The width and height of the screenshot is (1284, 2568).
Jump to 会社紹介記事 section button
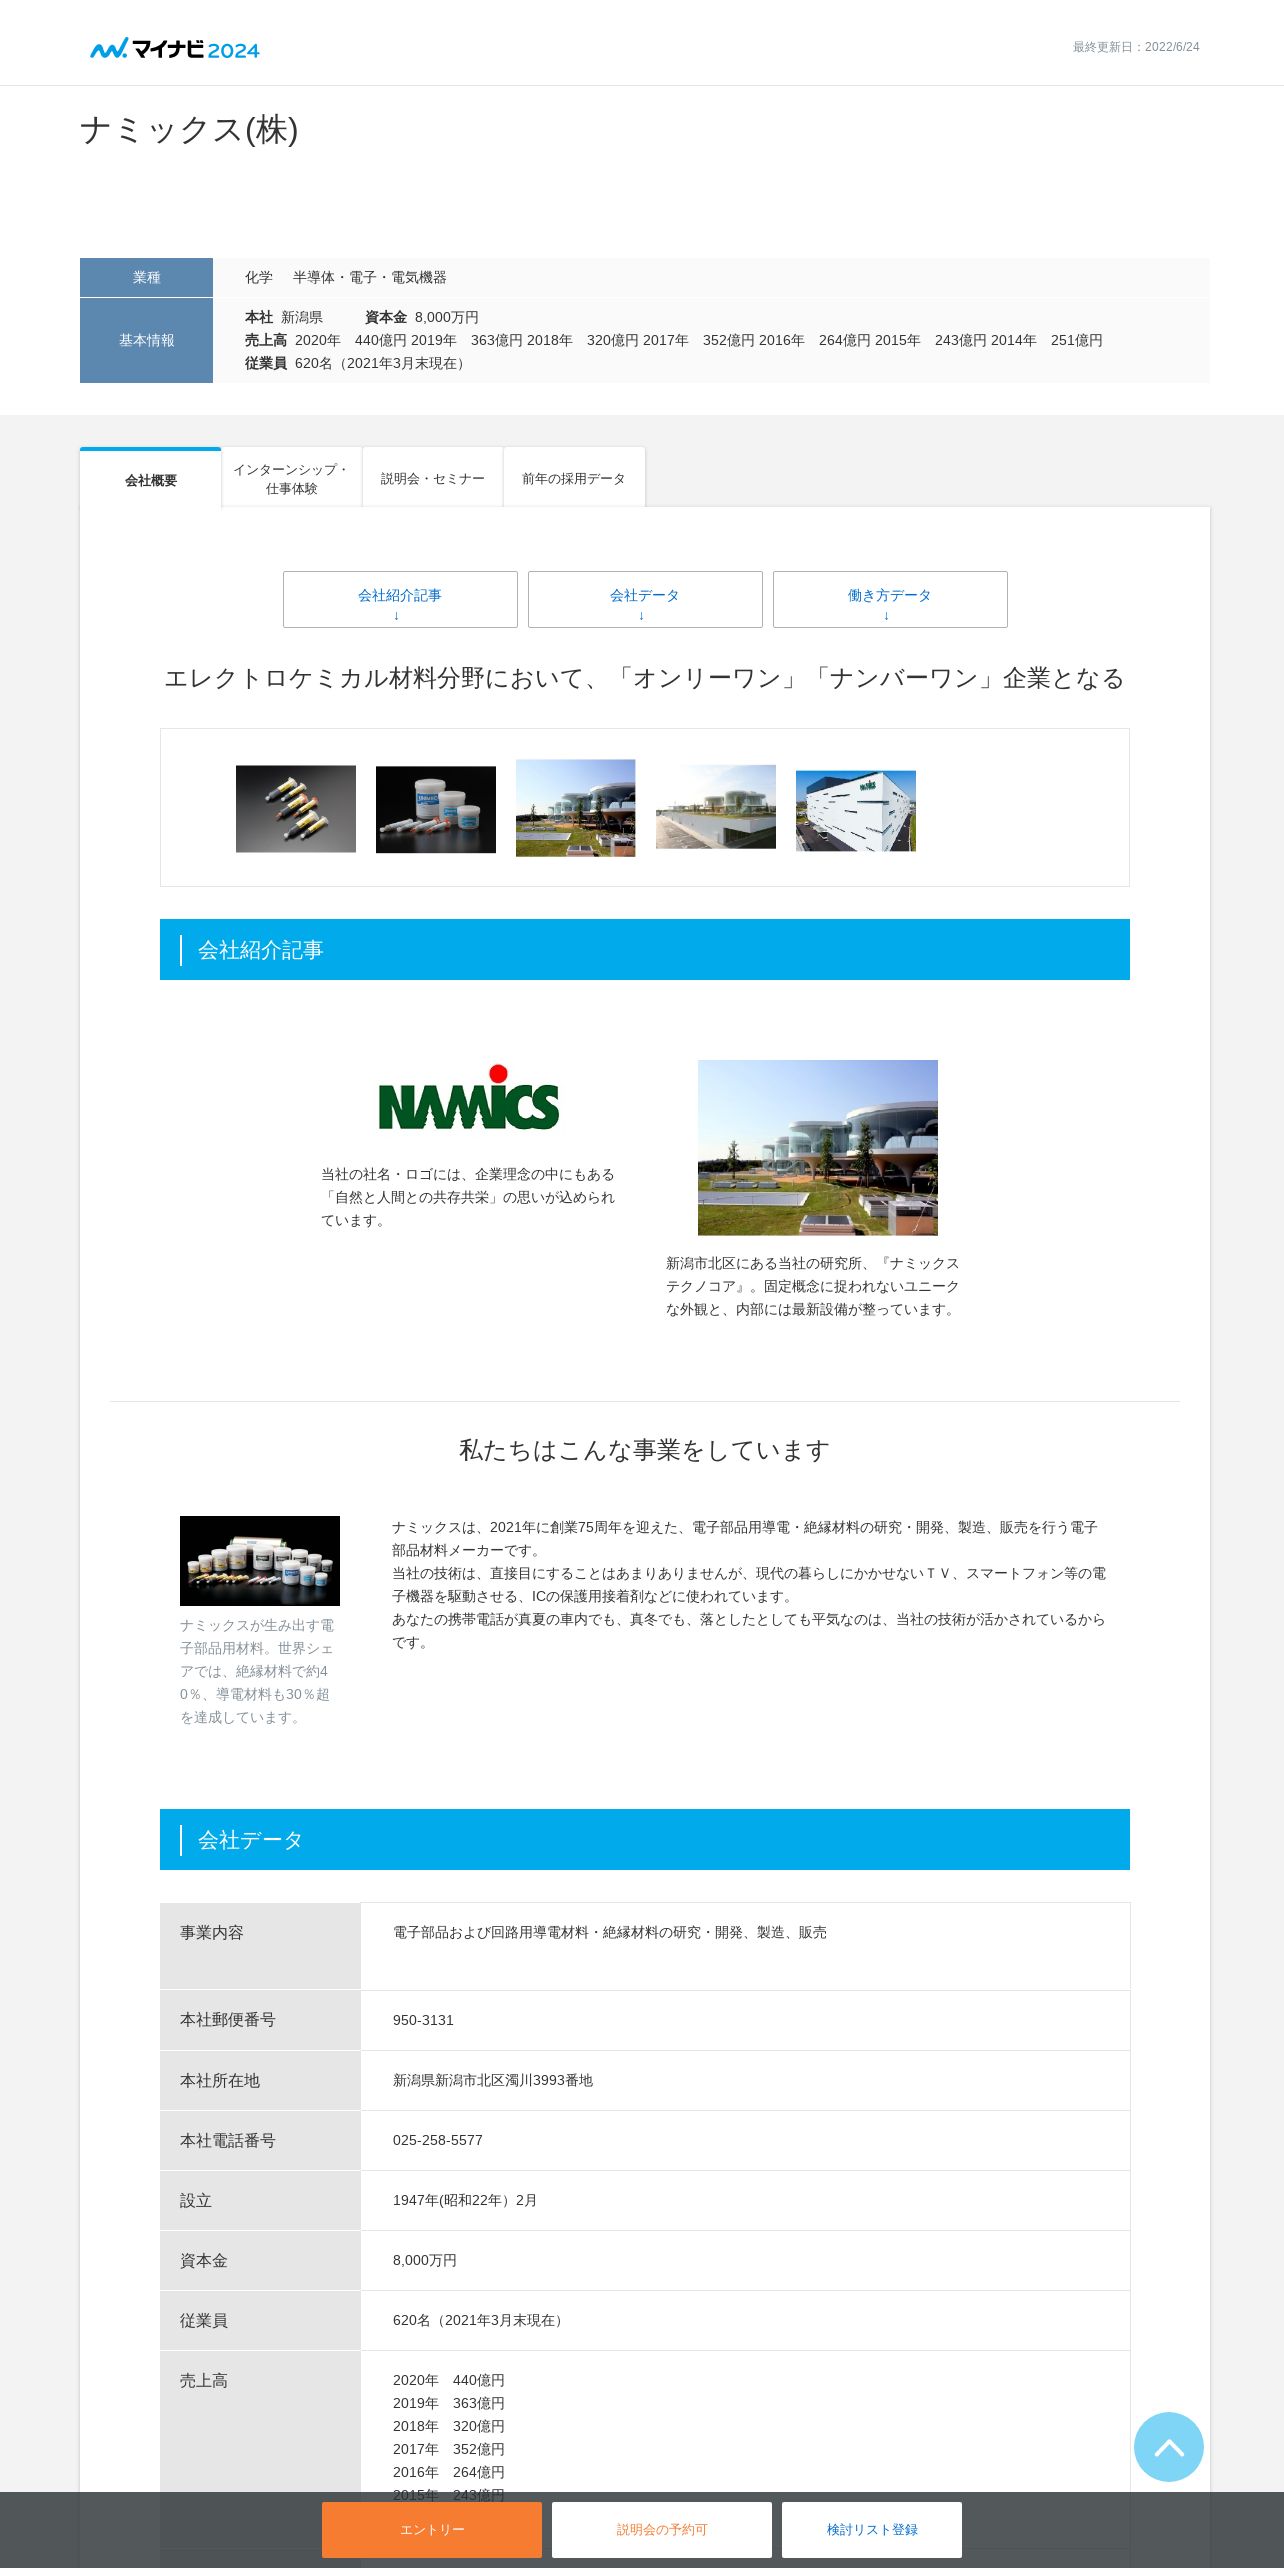tap(400, 599)
